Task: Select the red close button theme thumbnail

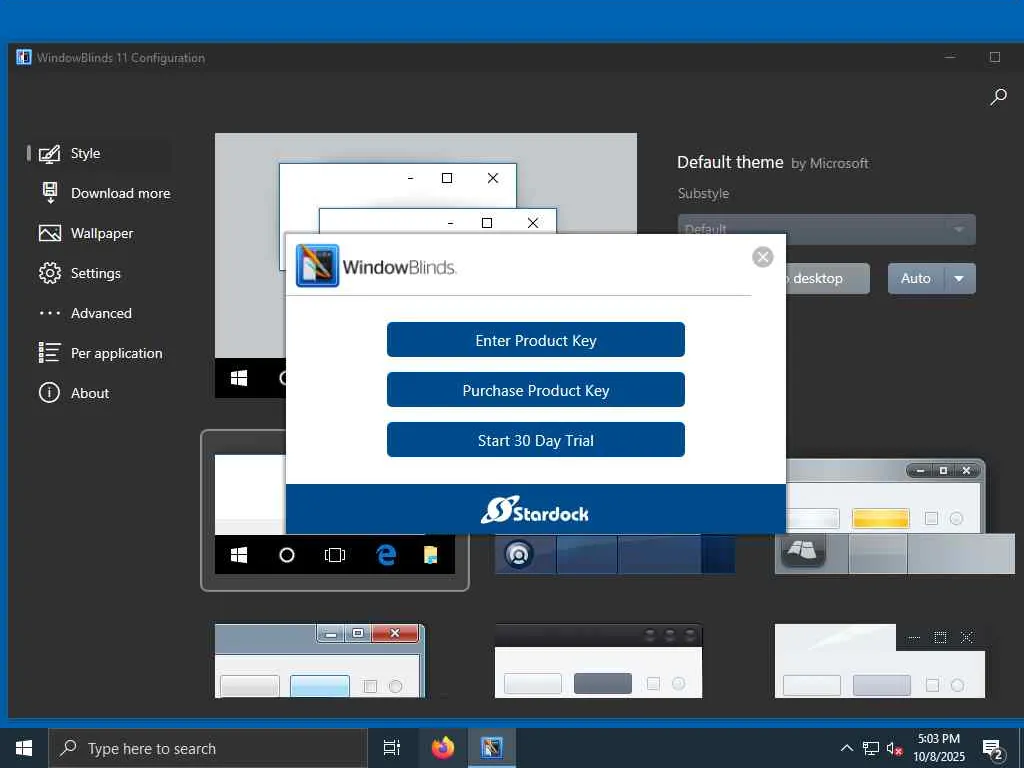Action: click(319, 660)
